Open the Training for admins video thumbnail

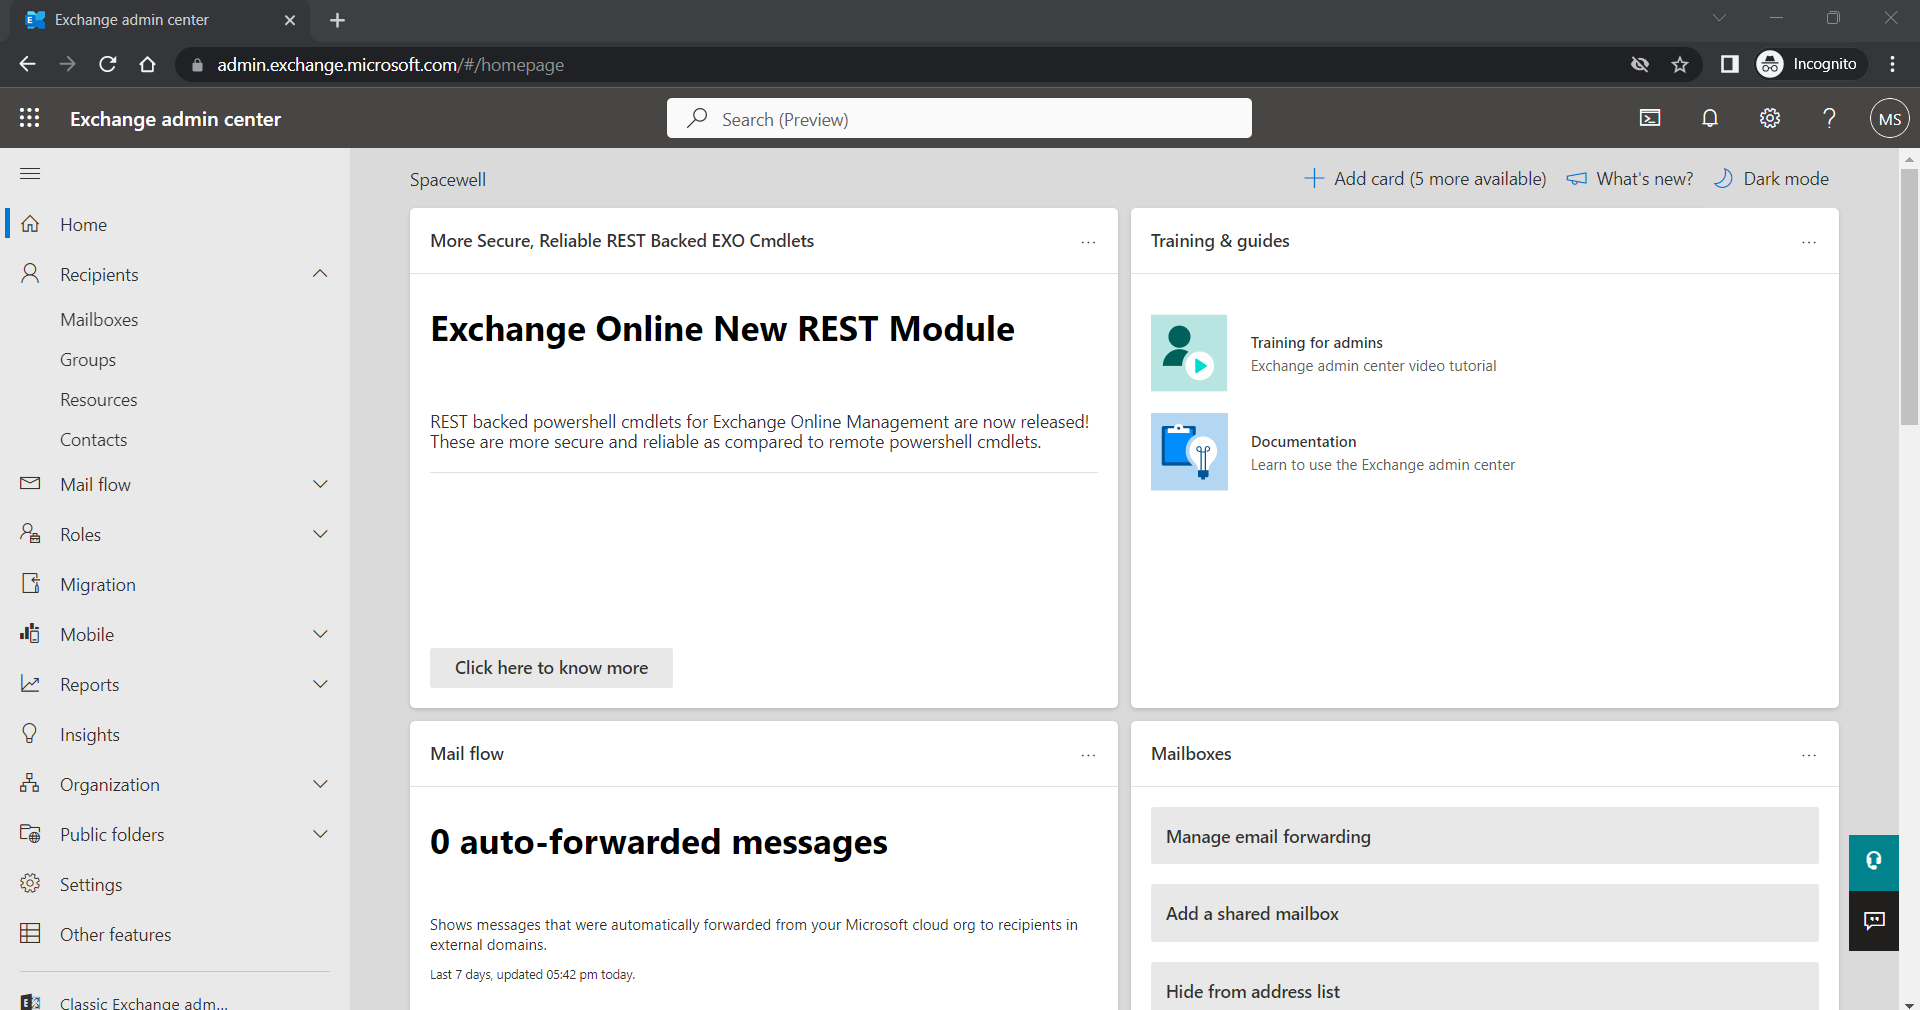(1189, 353)
